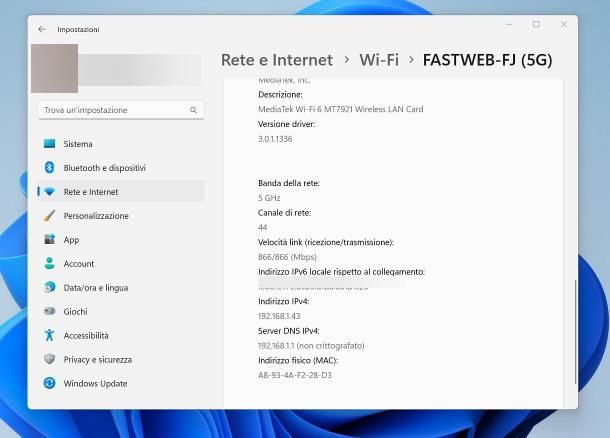Viewport: 610px width, 438px height.
Task: Click the Server DNS IPv4 label
Action: click(x=289, y=331)
